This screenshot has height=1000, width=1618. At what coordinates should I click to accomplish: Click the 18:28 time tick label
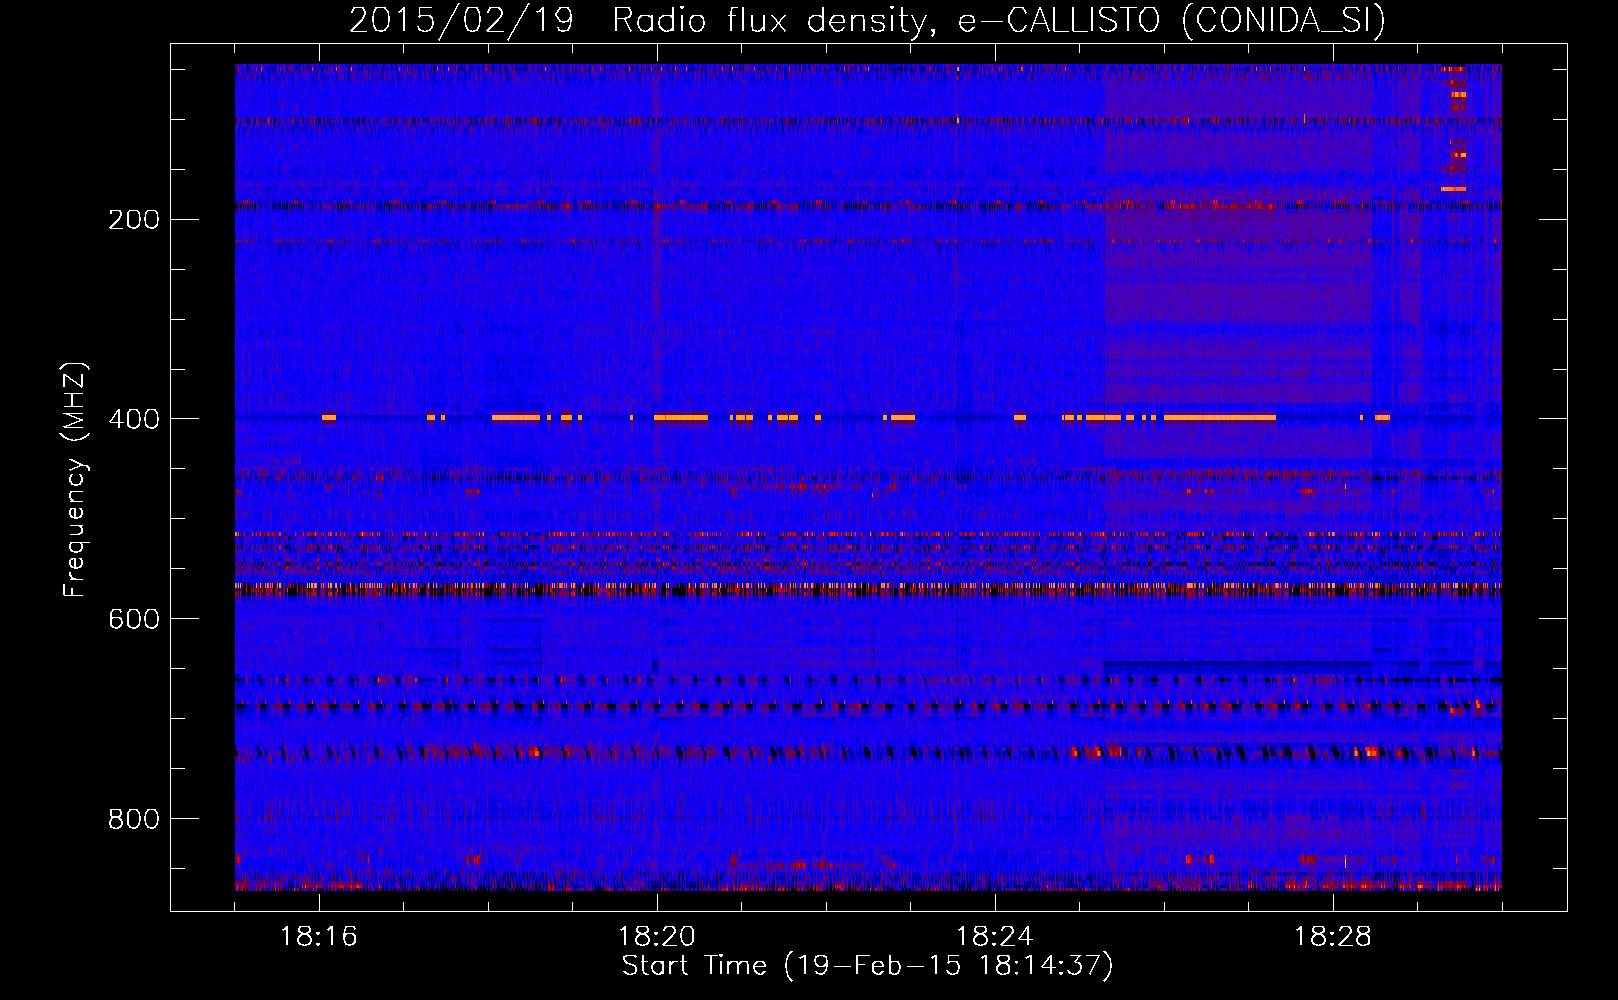point(1333,937)
